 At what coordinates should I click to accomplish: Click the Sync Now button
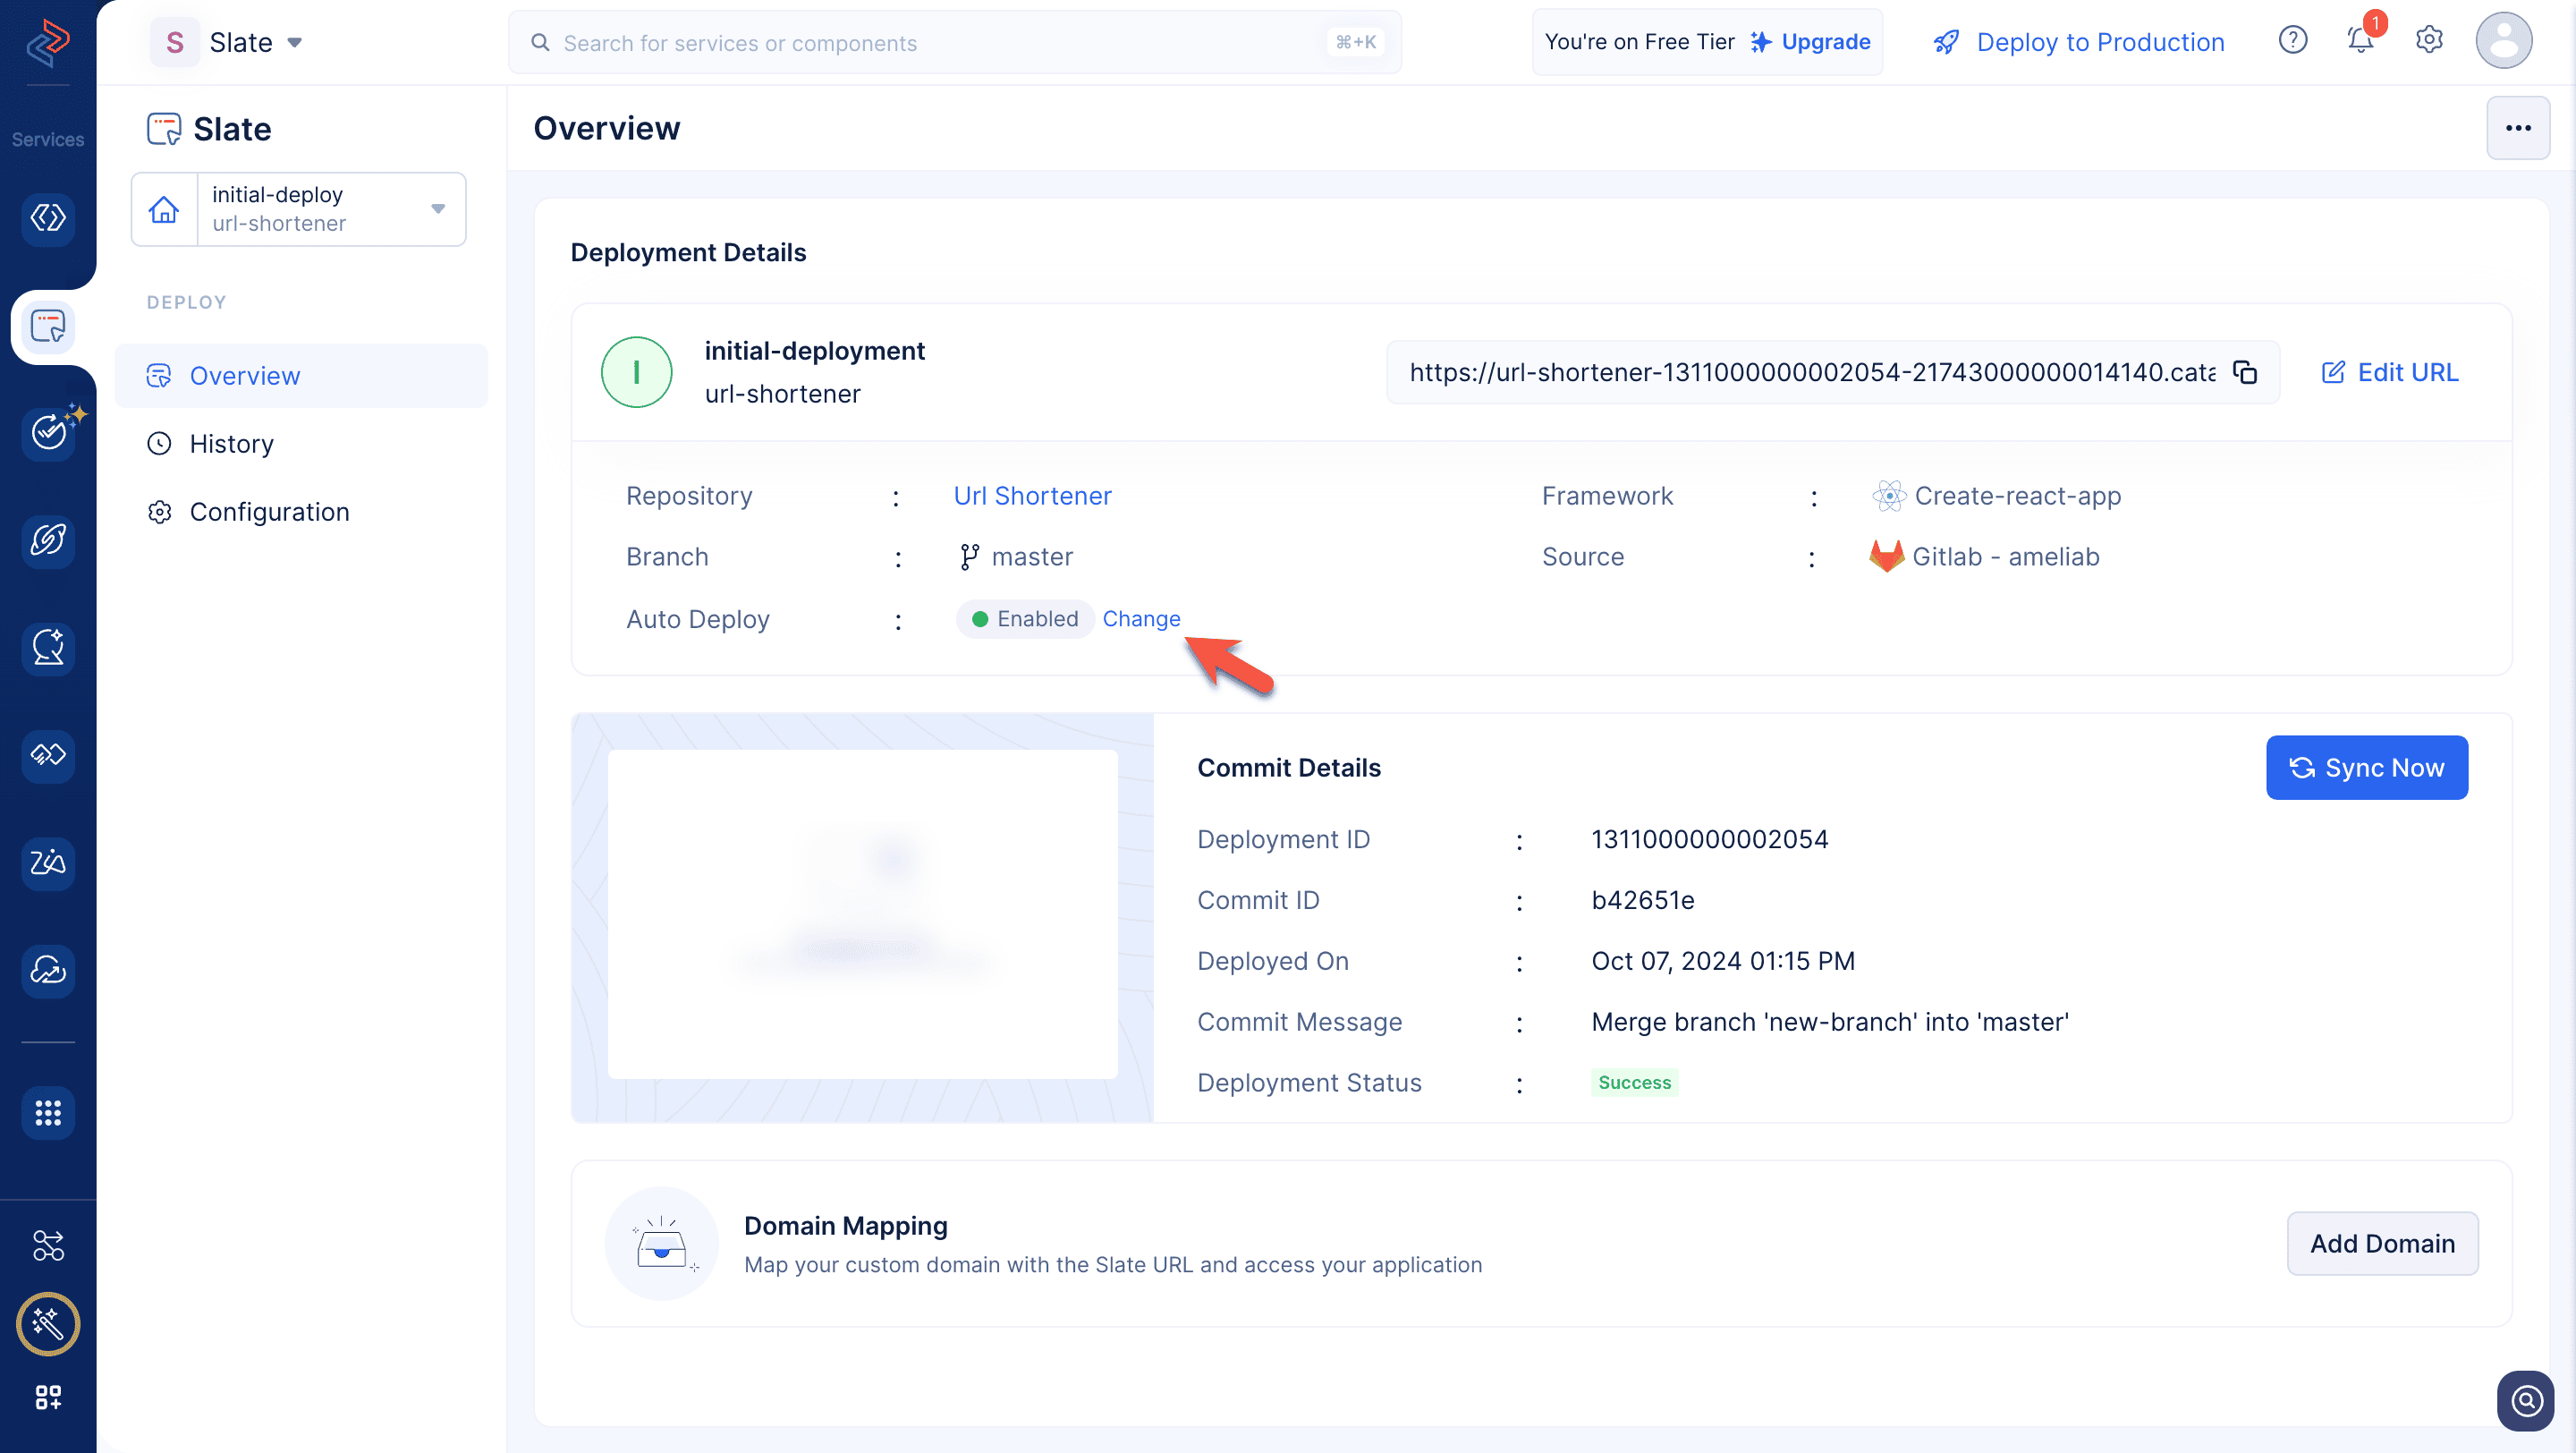(2366, 768)
